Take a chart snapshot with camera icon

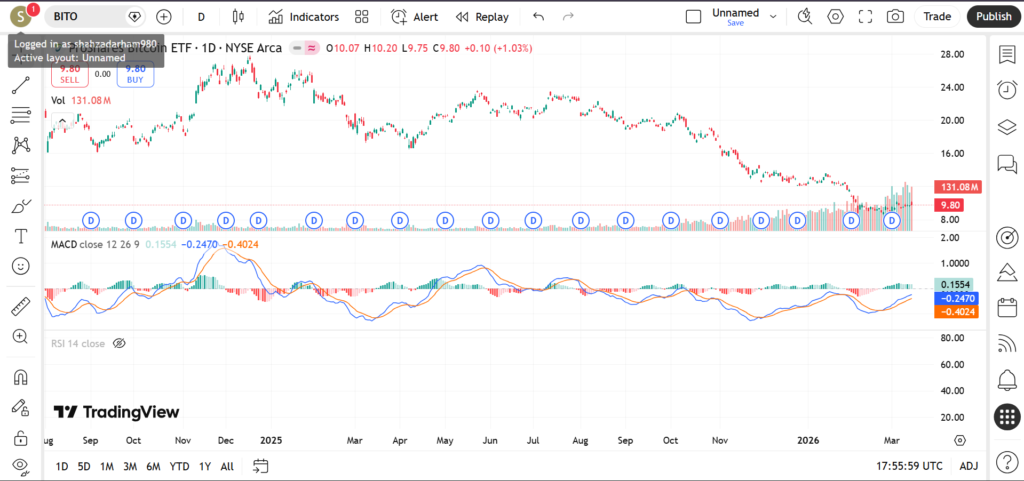tap(896, 17)
